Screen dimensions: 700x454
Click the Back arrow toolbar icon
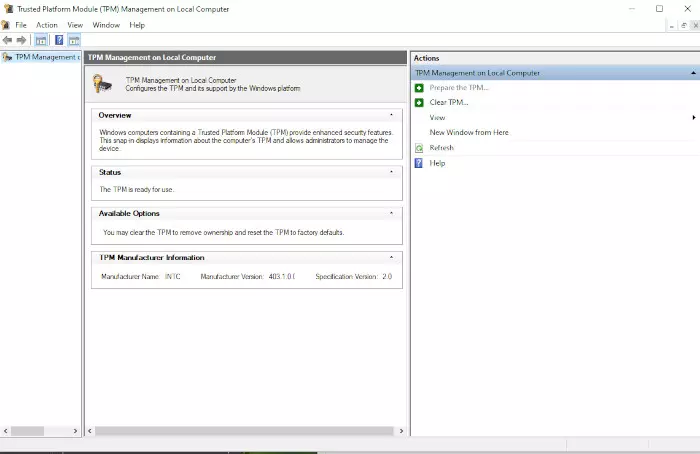click(x=7, y=40)
